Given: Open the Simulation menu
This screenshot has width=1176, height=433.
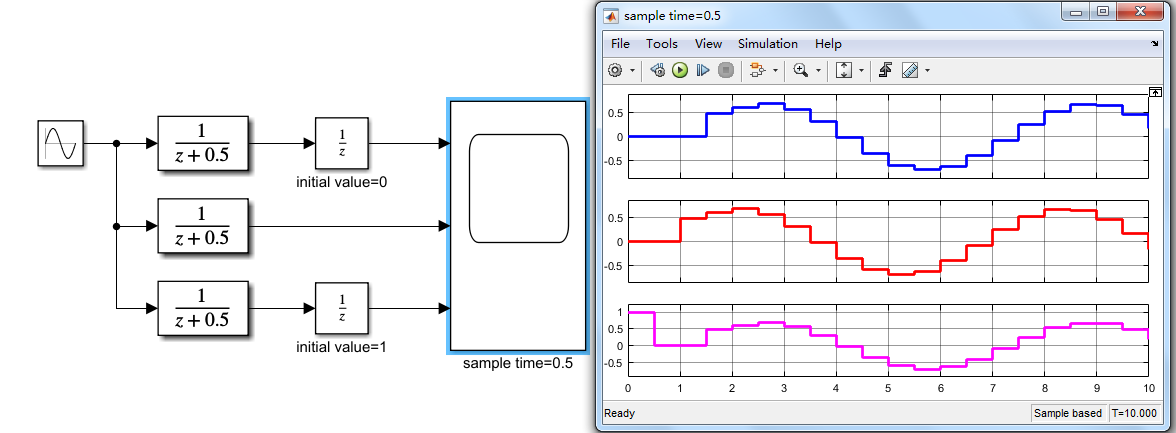Looking at the screenshot, I should click(768, 44).
